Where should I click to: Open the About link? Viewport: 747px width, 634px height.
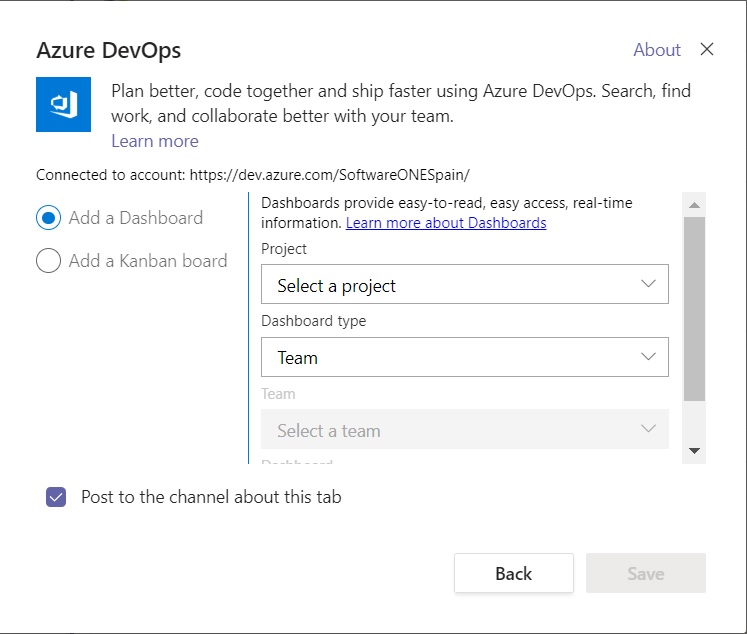tap(656, 50)
